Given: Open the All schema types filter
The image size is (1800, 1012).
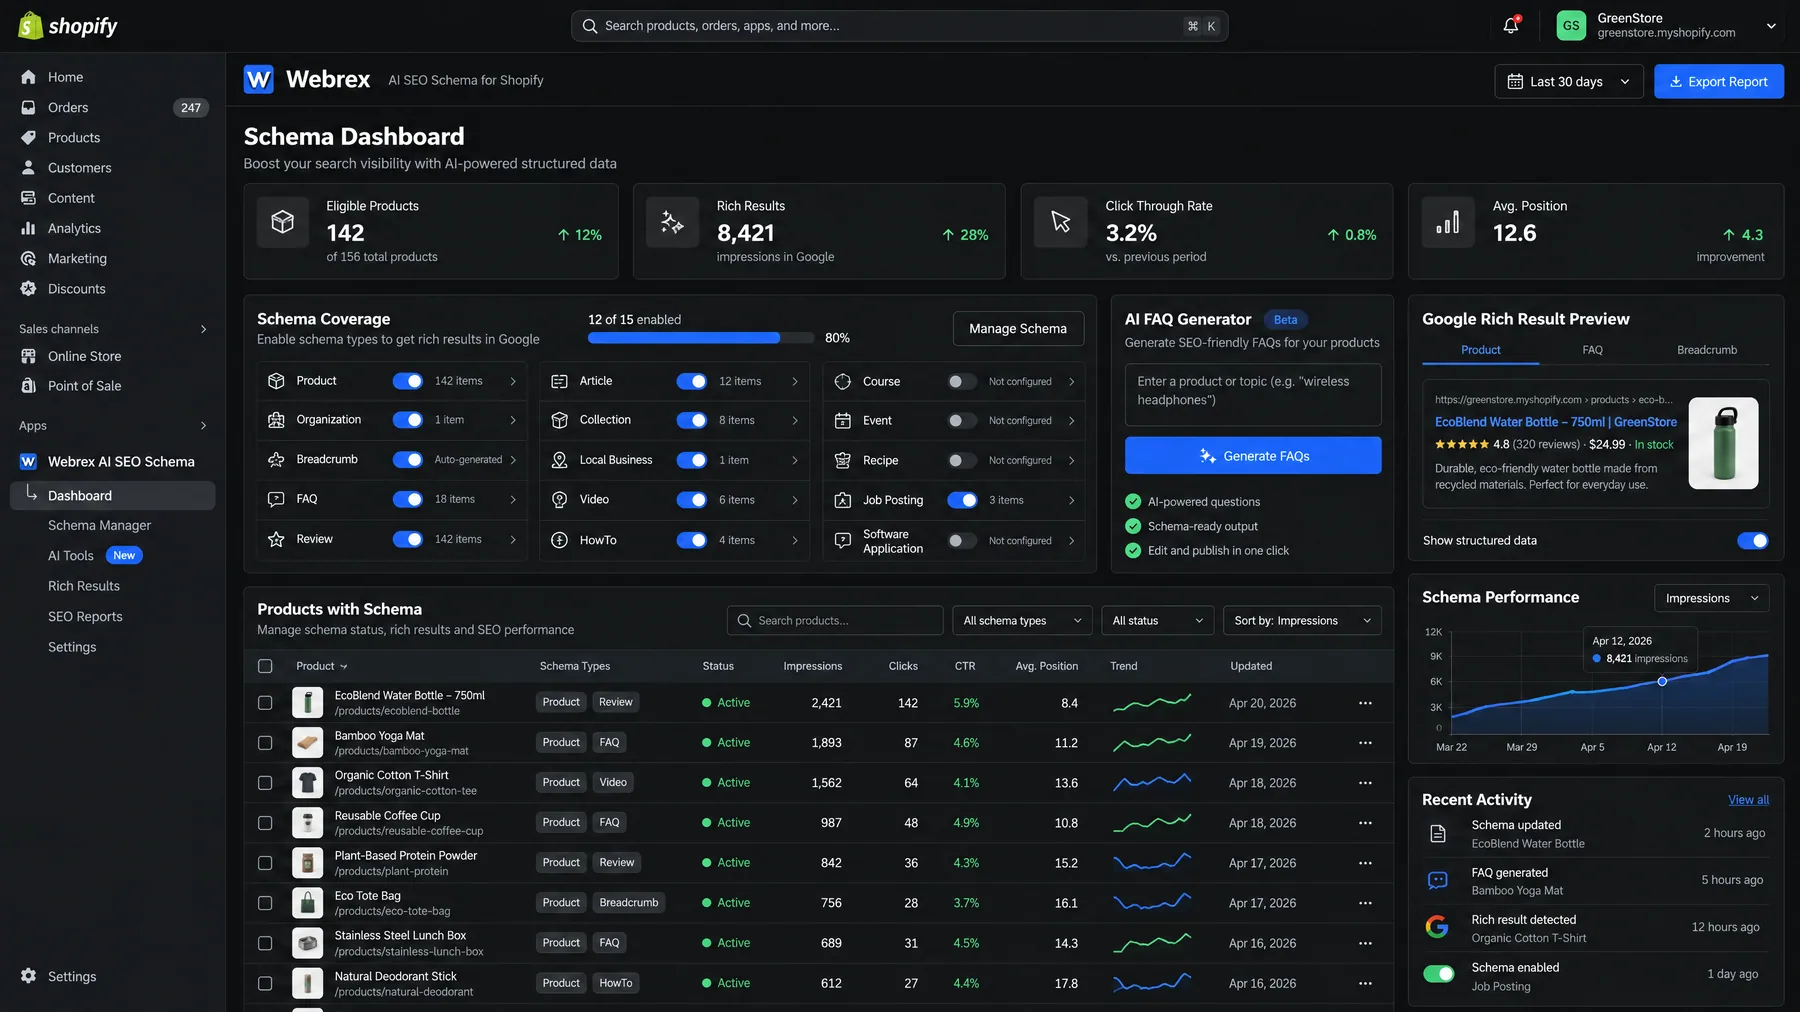Looking at the screenshot, I should coord(1022,621).
